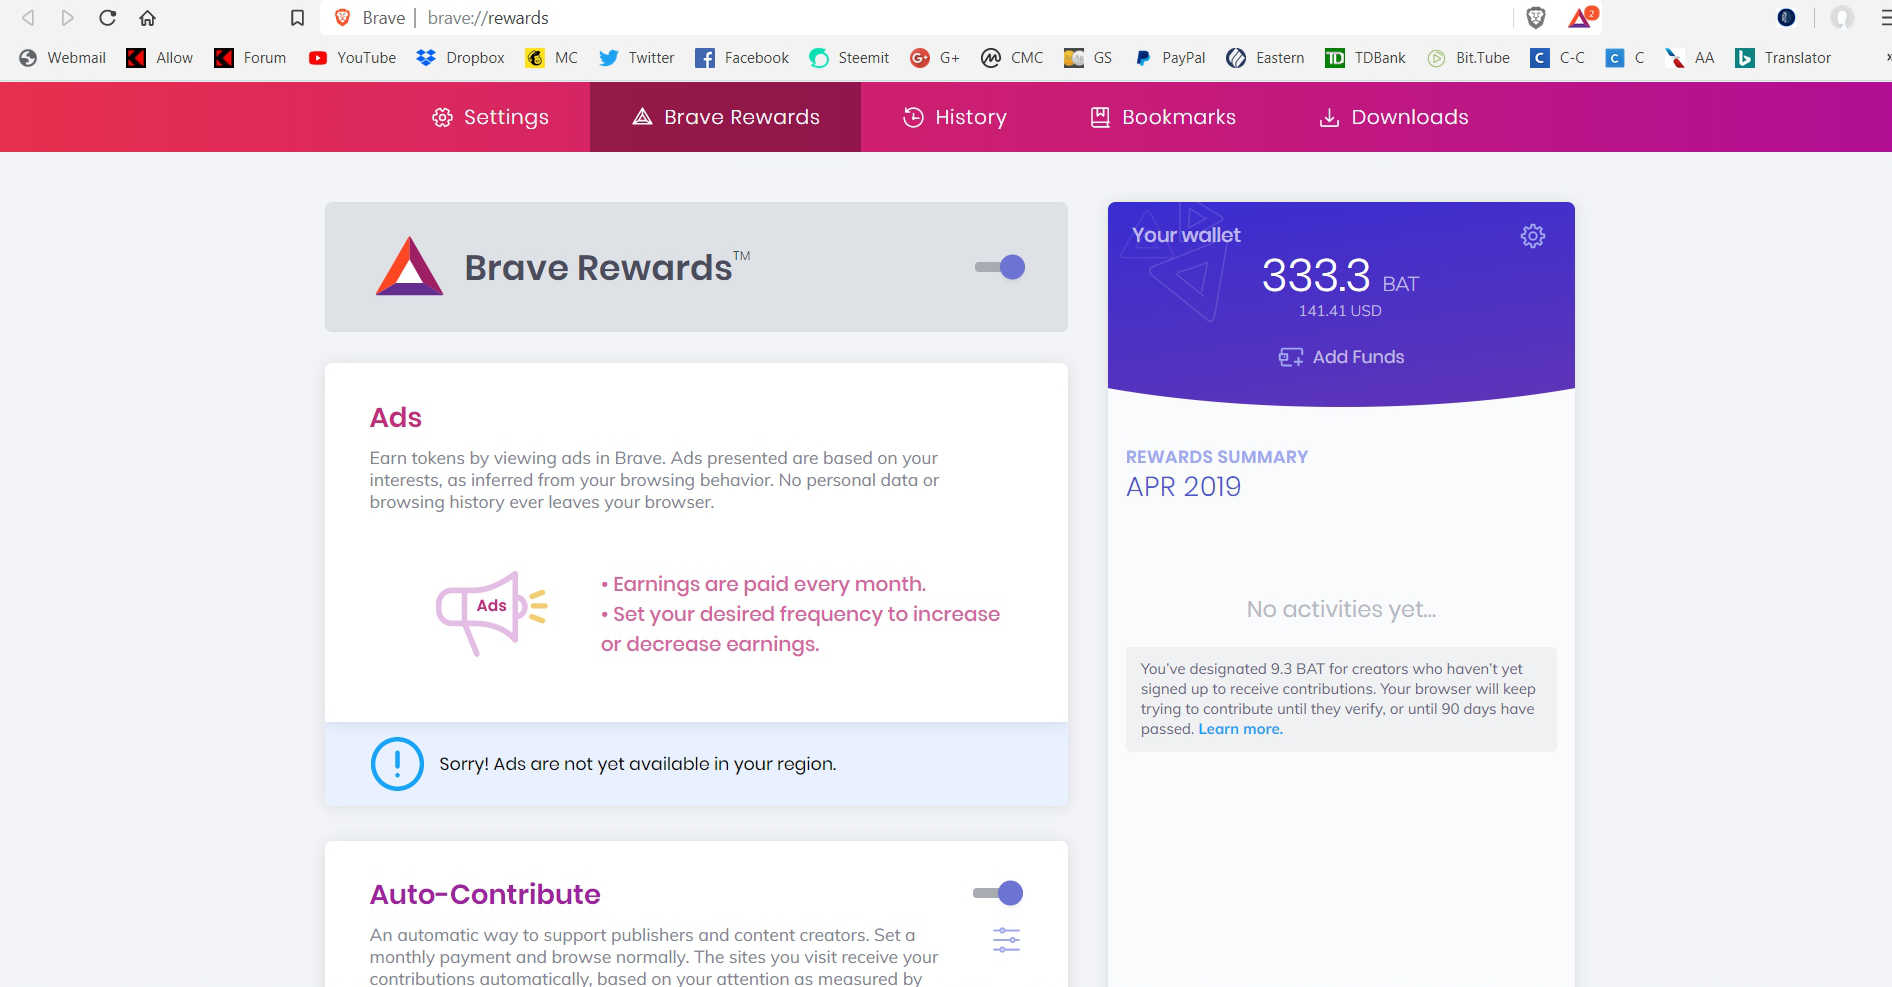Reload the current page
The width and height of the screenshot is (1892, 987).
point(108,18)
